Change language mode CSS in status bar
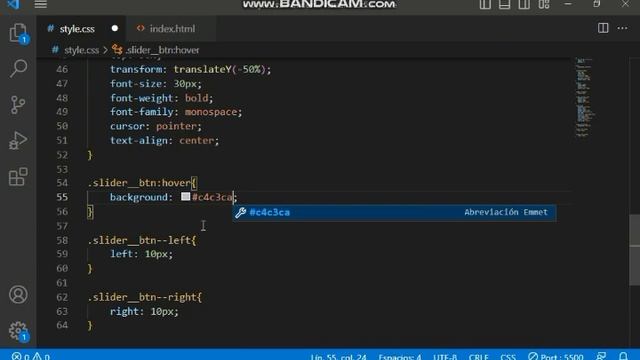The width and height of the screenshot is (640, 360). [508, 356]
